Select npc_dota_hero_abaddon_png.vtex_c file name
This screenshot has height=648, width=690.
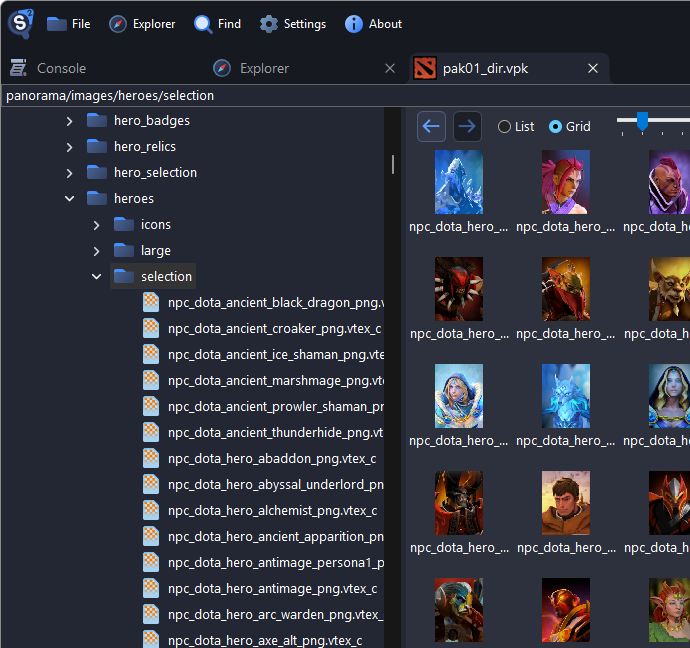pyautogui.click(x=272, y=458)
